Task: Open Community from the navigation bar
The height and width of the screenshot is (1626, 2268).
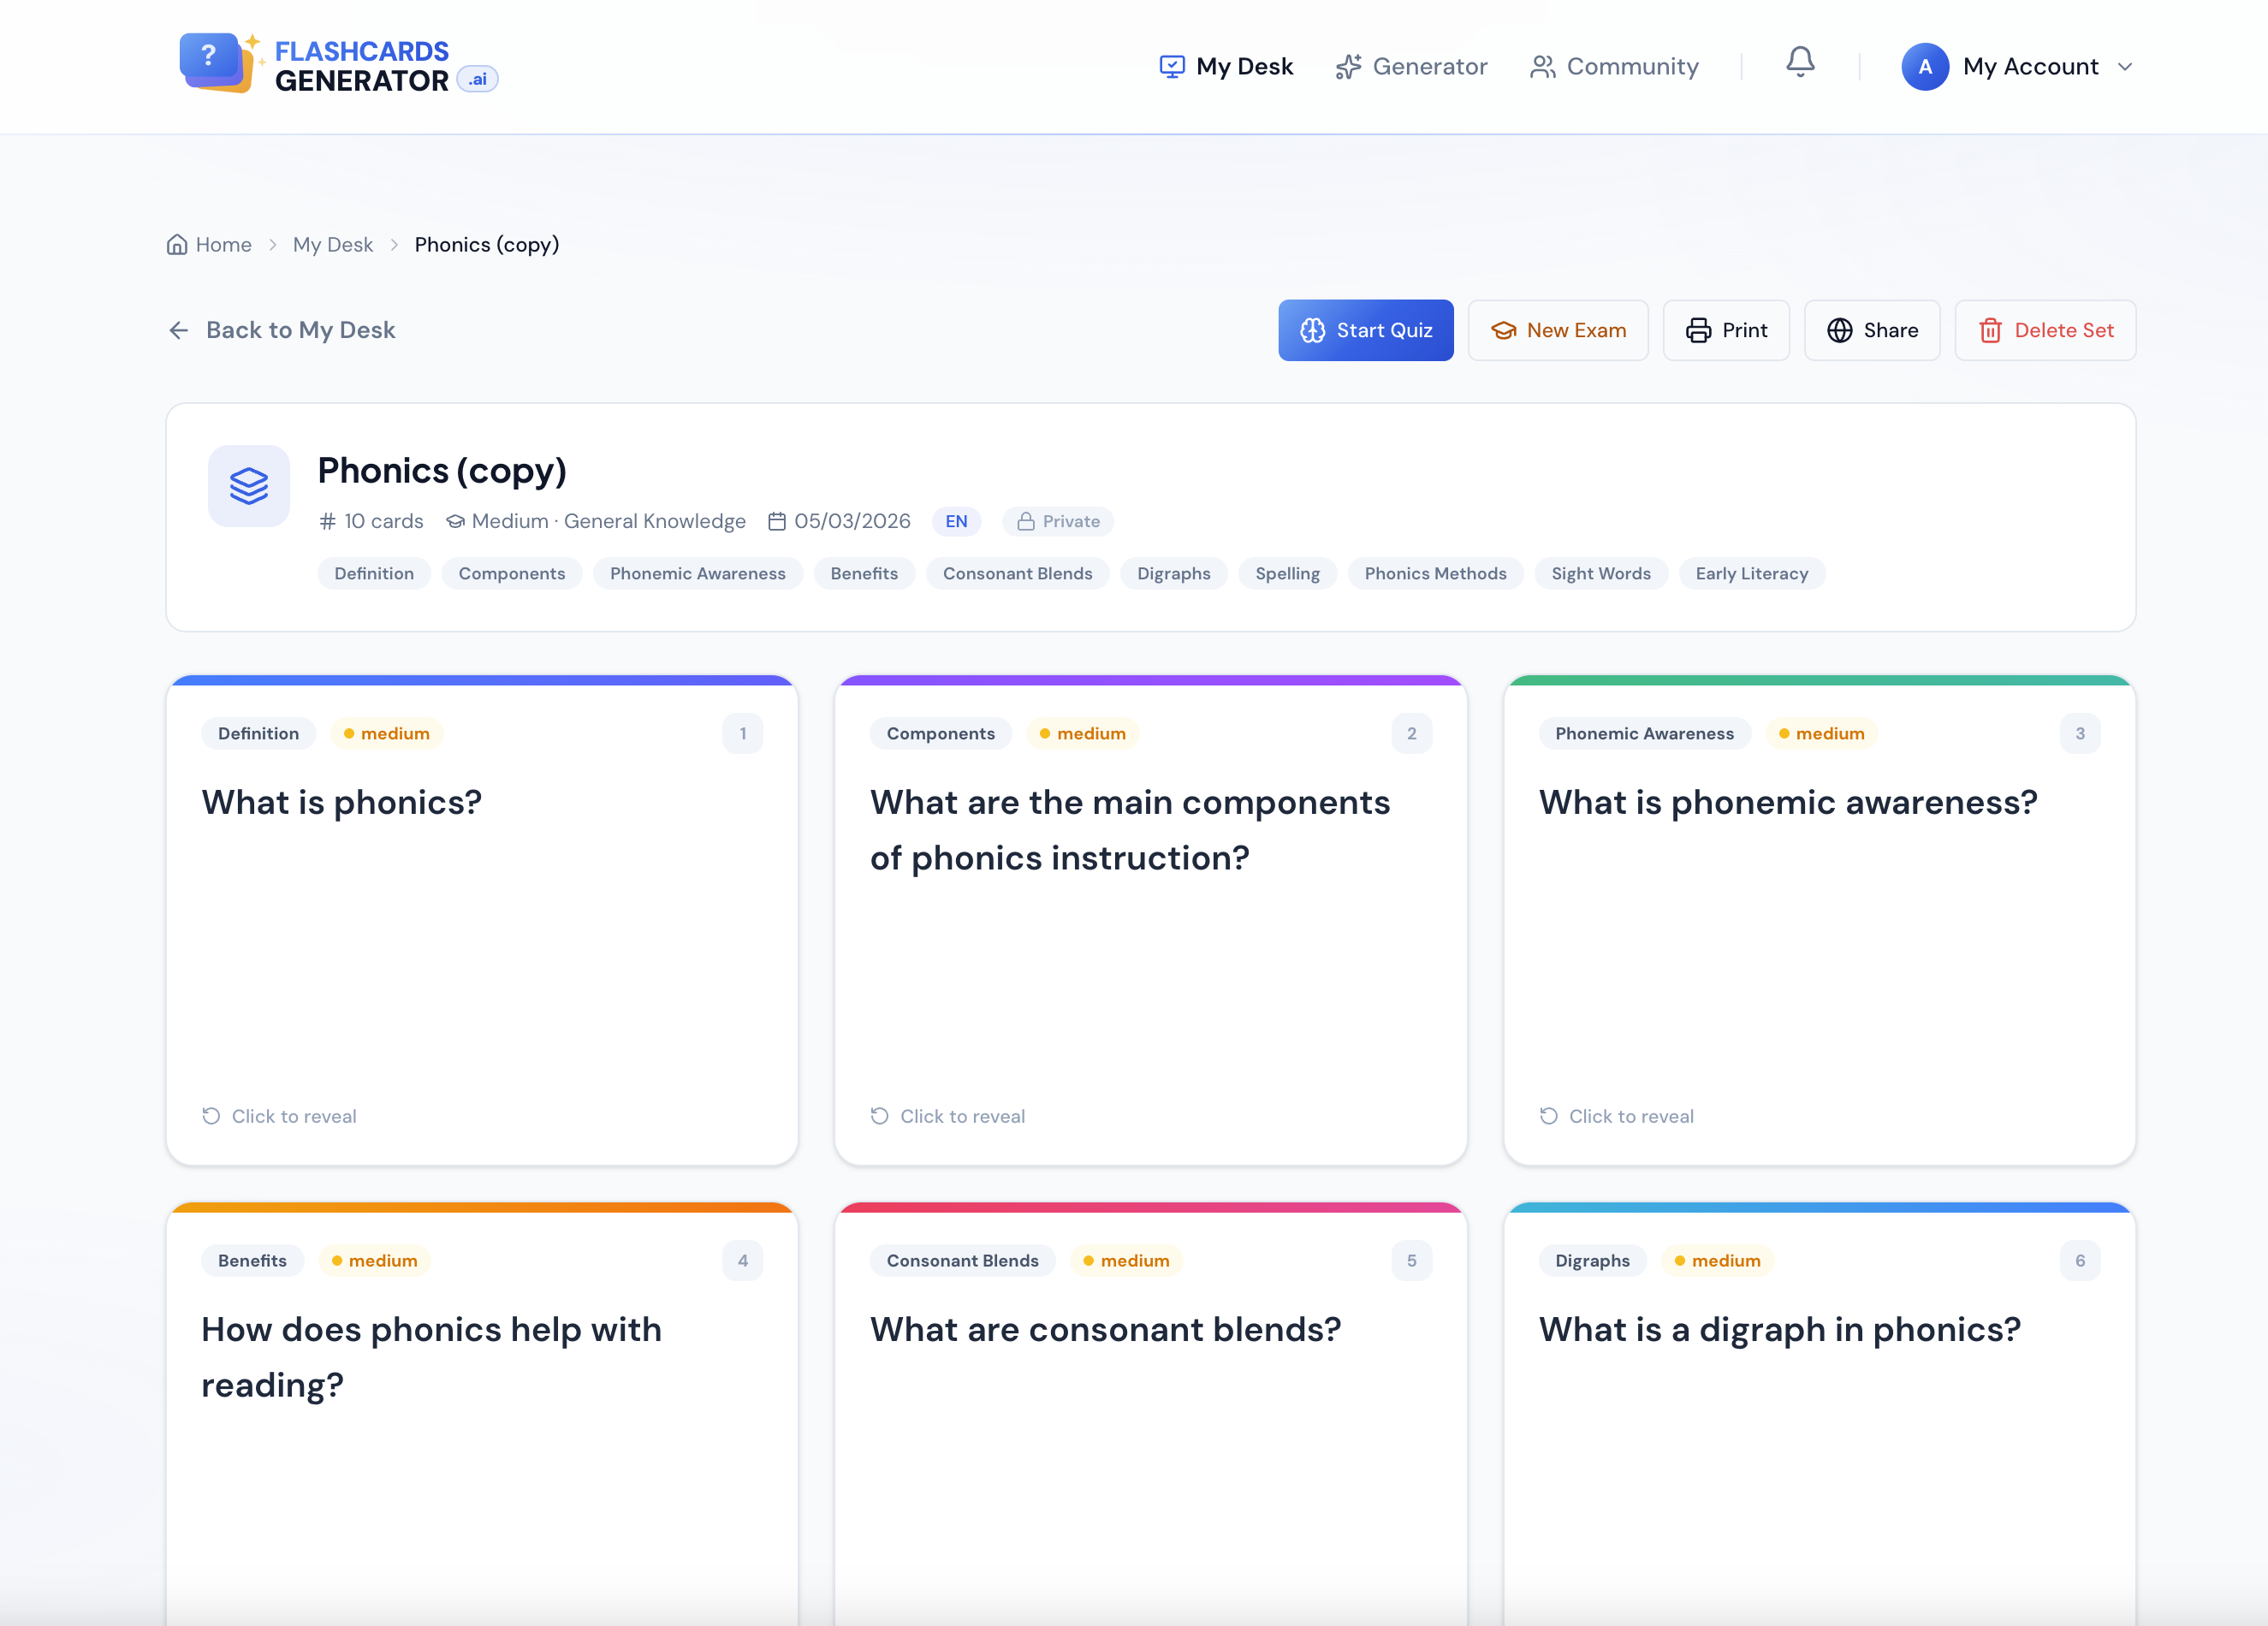Action: coord(1632,66)
